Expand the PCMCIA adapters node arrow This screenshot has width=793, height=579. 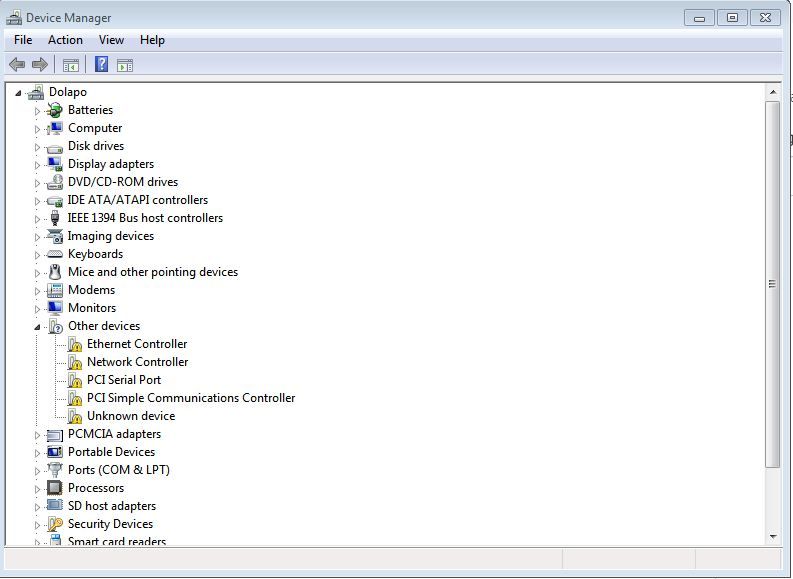[x=37, y=435]
